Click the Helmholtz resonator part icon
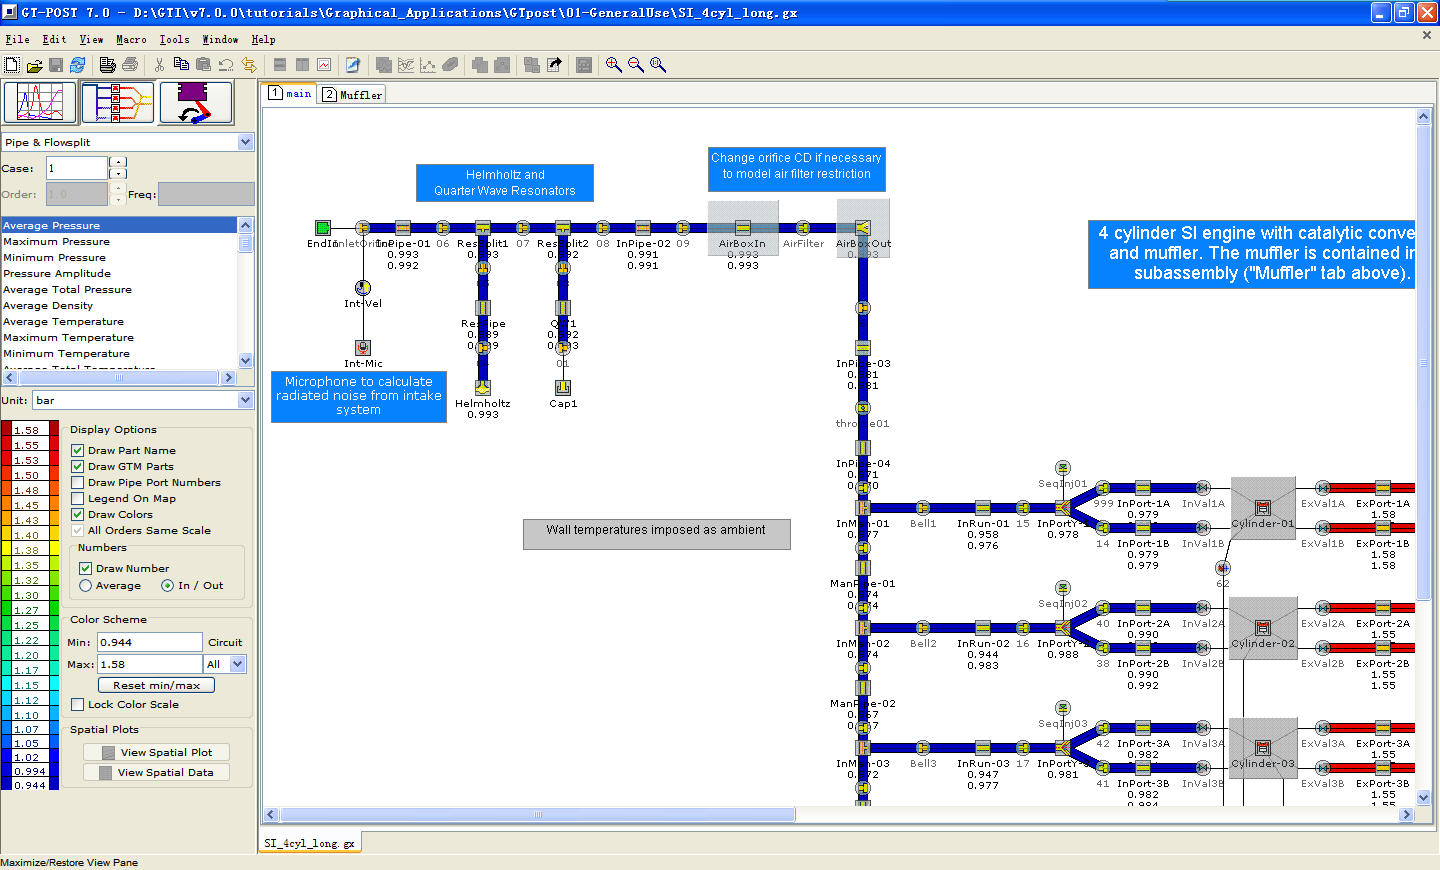The image size is (1440, 870). [483, 388]
